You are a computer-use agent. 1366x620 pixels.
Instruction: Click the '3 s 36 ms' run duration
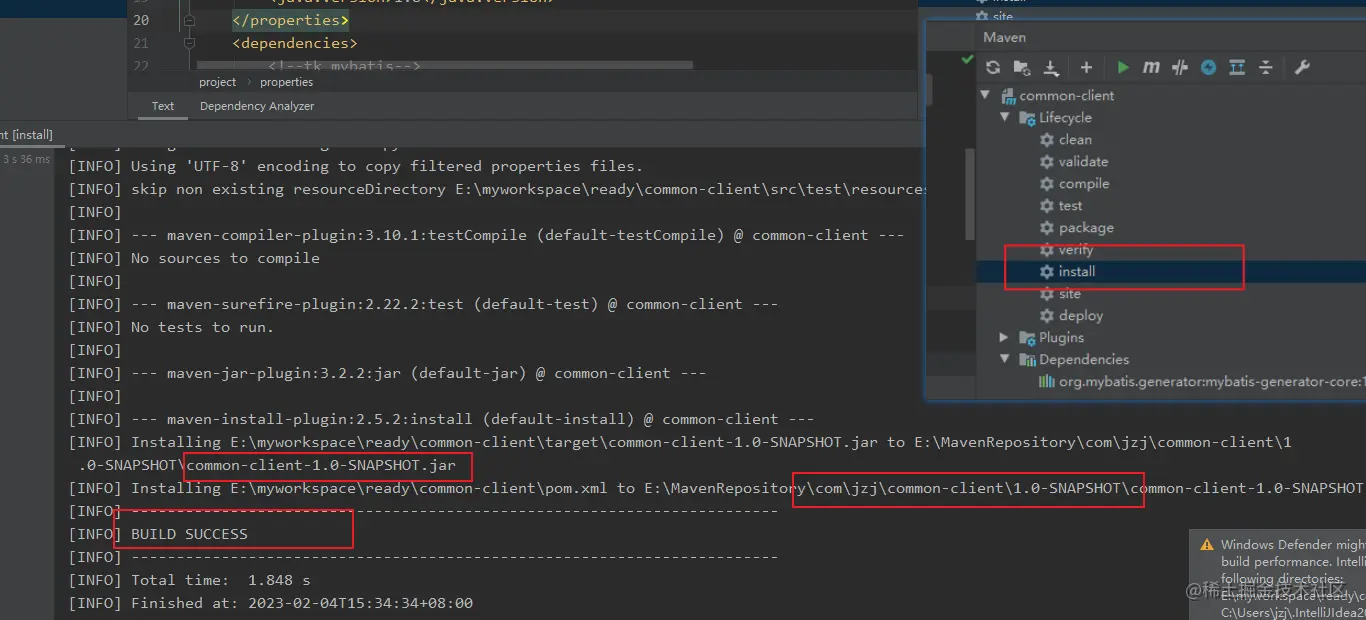[26, 159]
